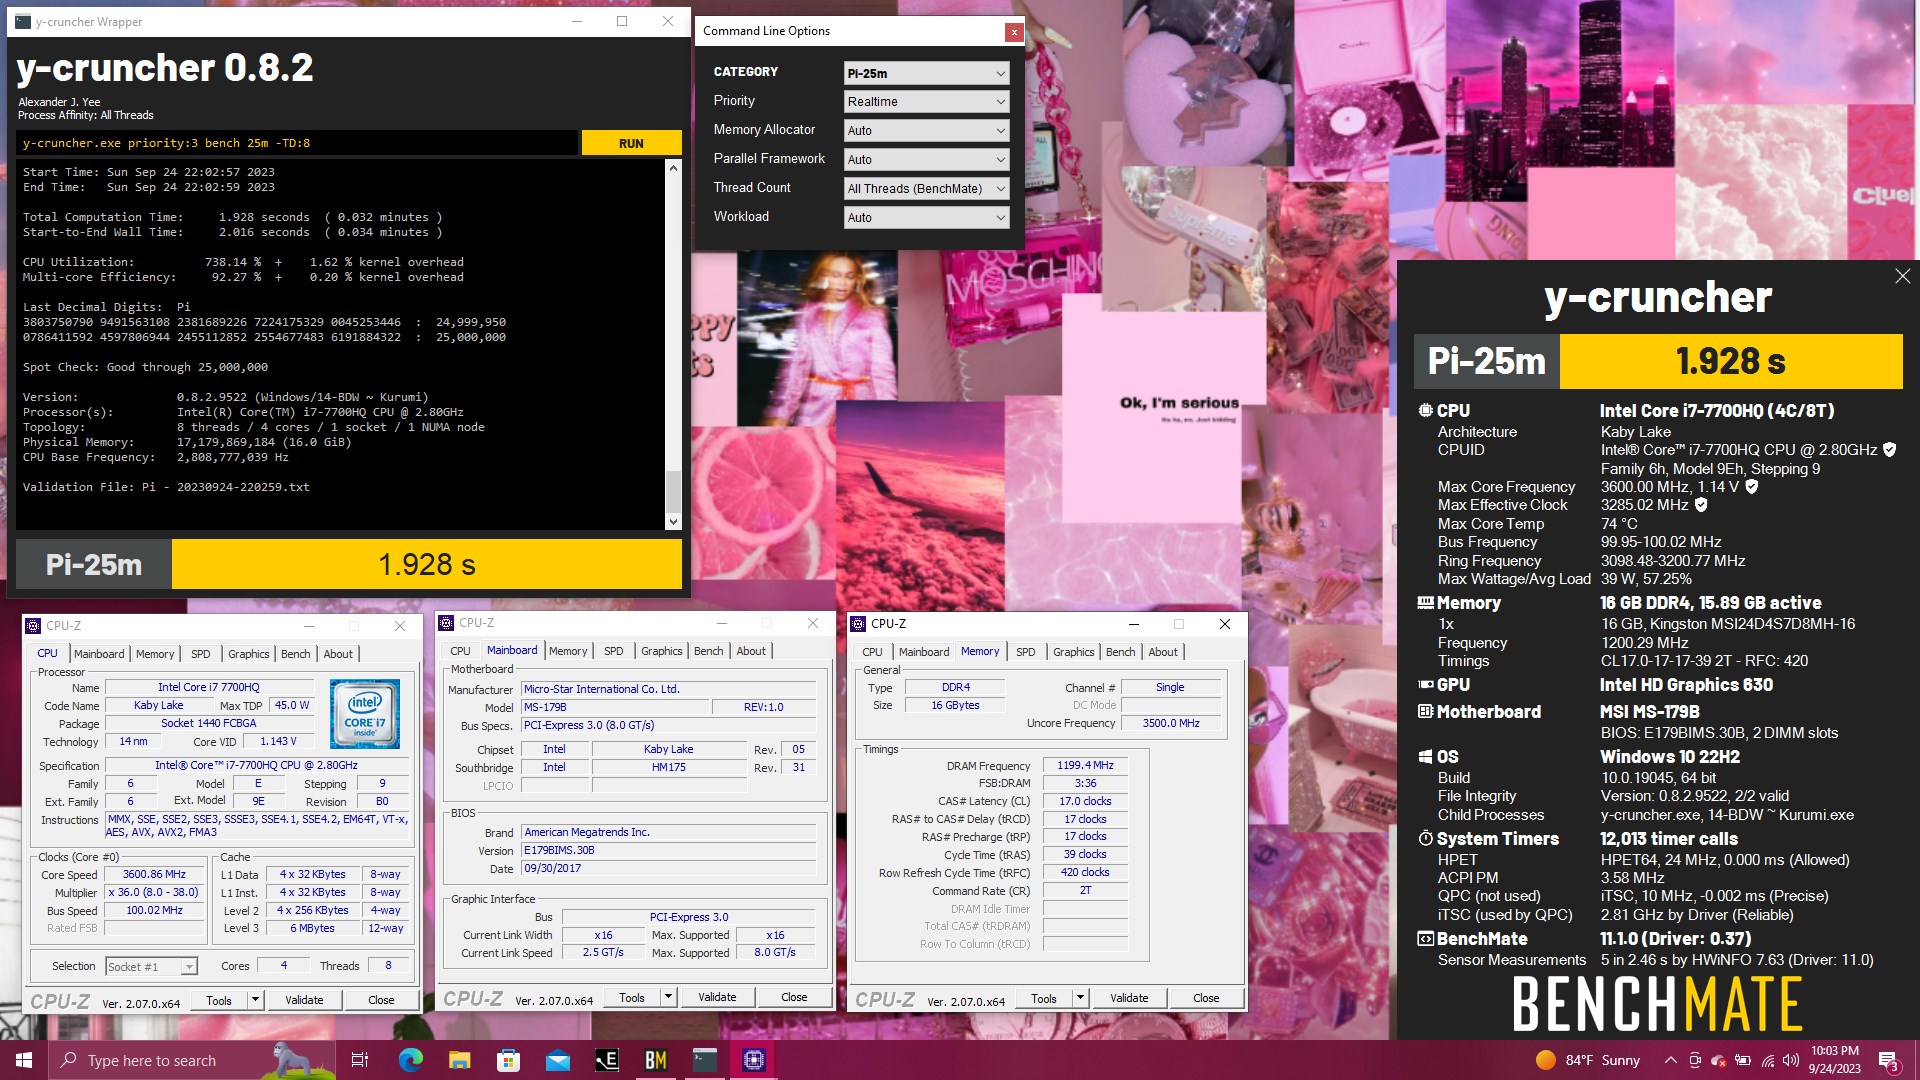Select the Bench tab in middle CPU-Z window

(708, 651)
